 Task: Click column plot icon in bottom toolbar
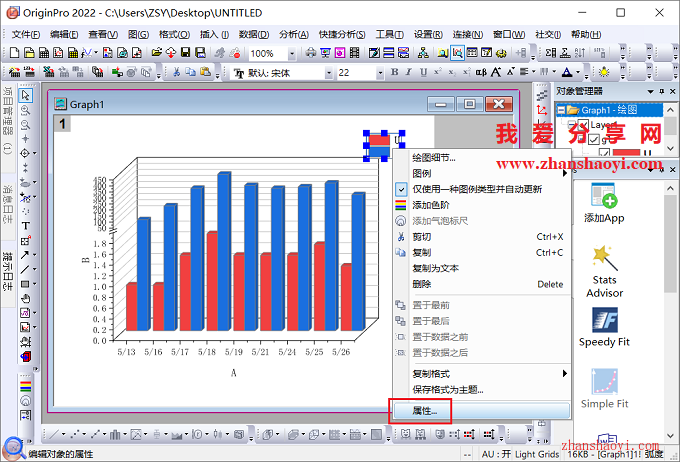click(114, 434)
